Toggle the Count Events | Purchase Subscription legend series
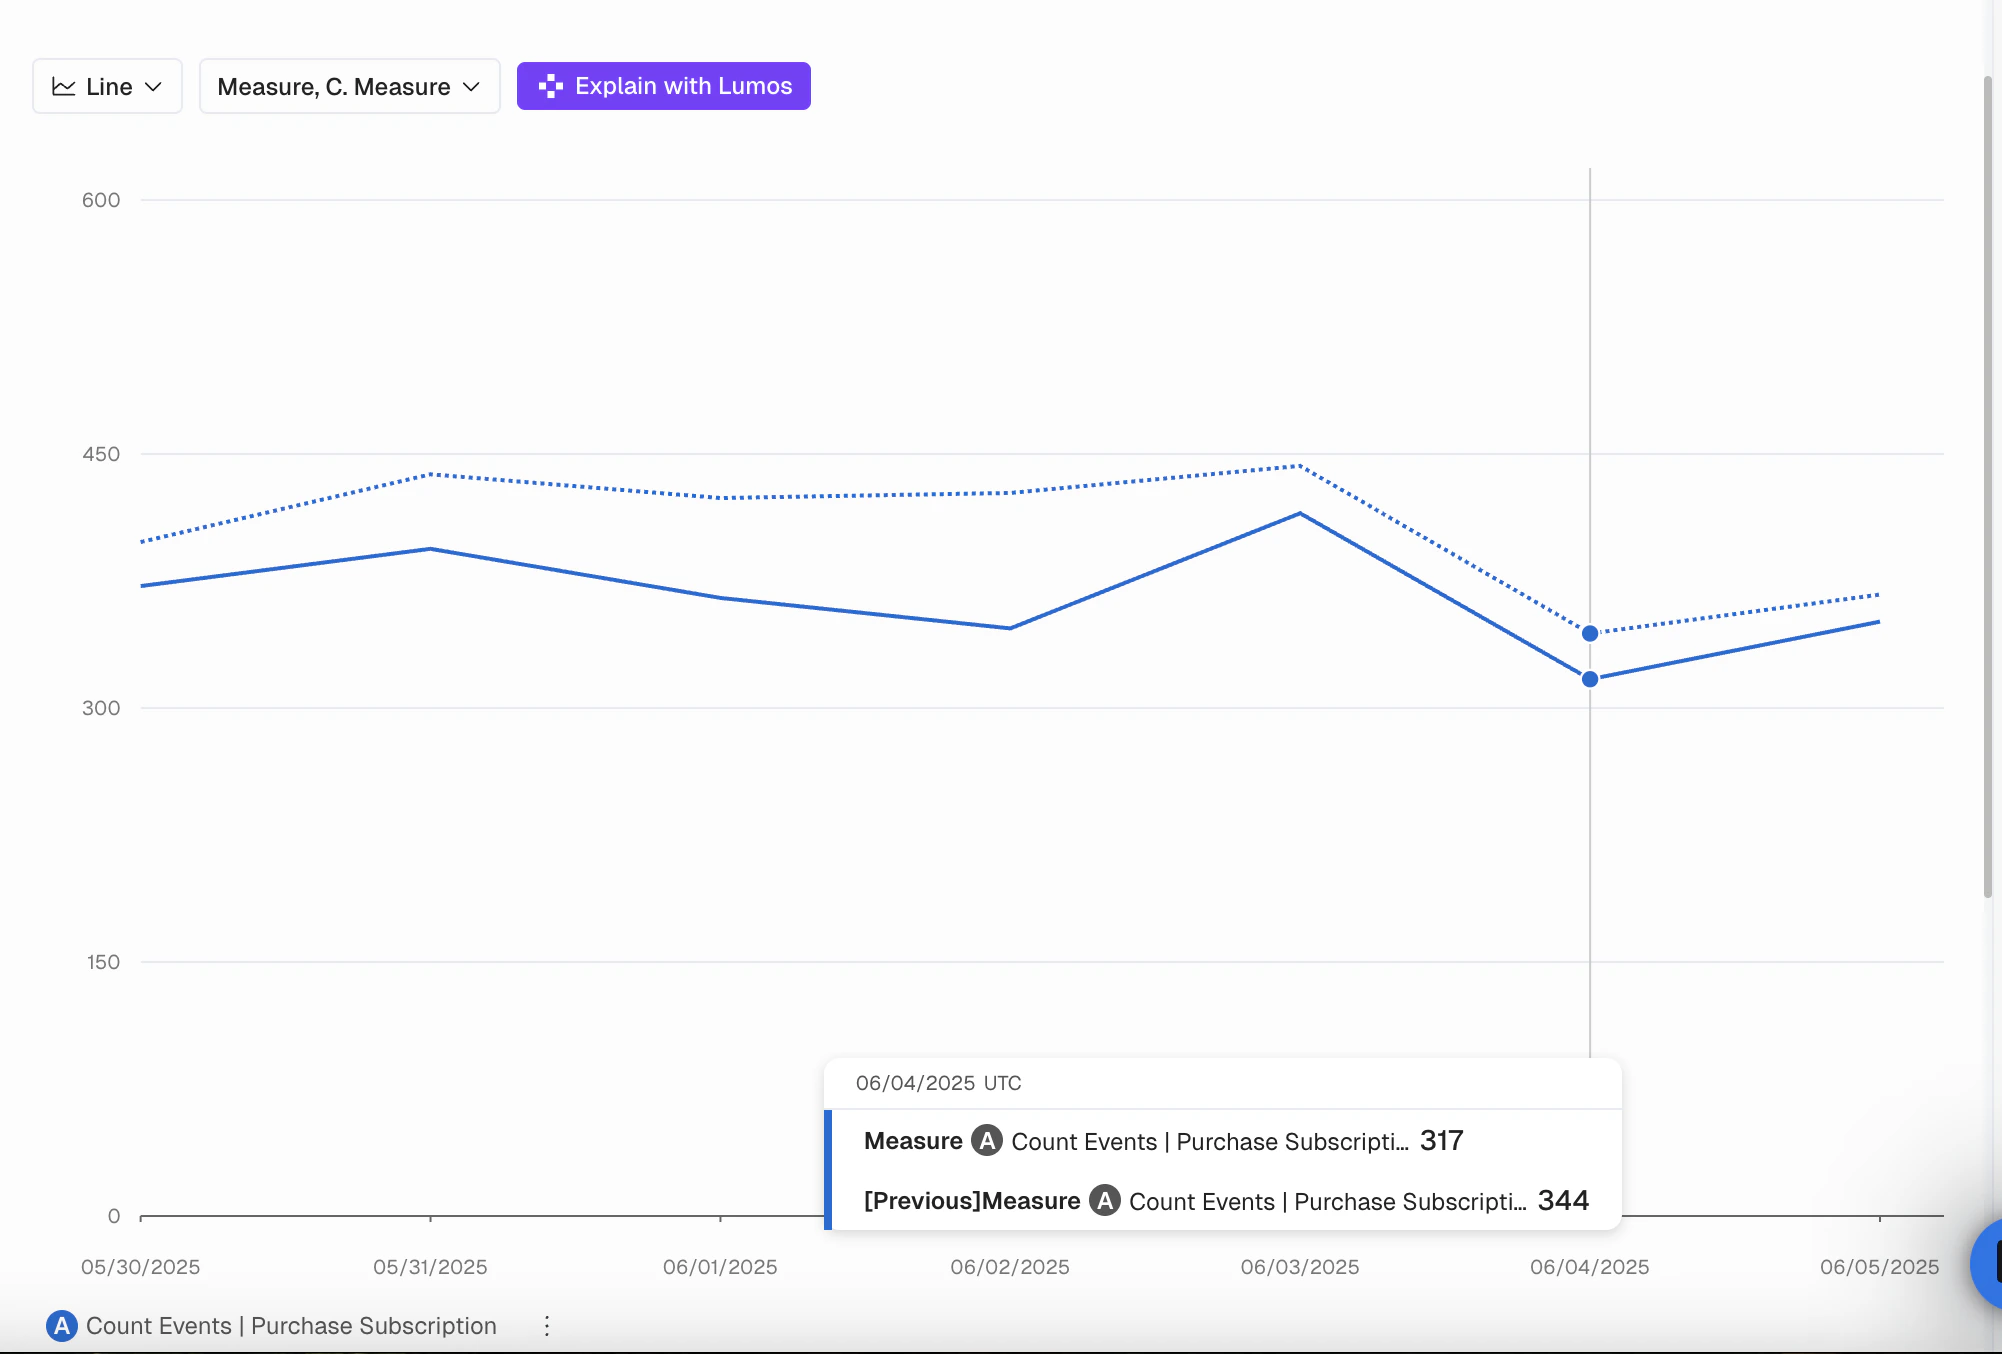The width and height of the screenshot is (2002, 1354). 291,1326
